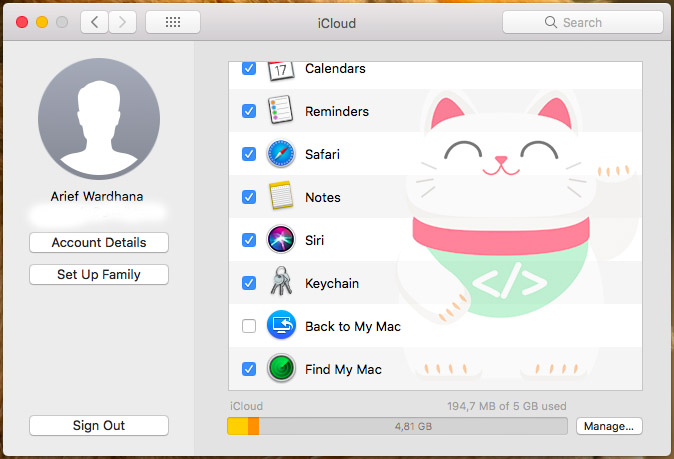Show all preferences grid button
This screenshot has width=674, height=459.
click(173, 22)
